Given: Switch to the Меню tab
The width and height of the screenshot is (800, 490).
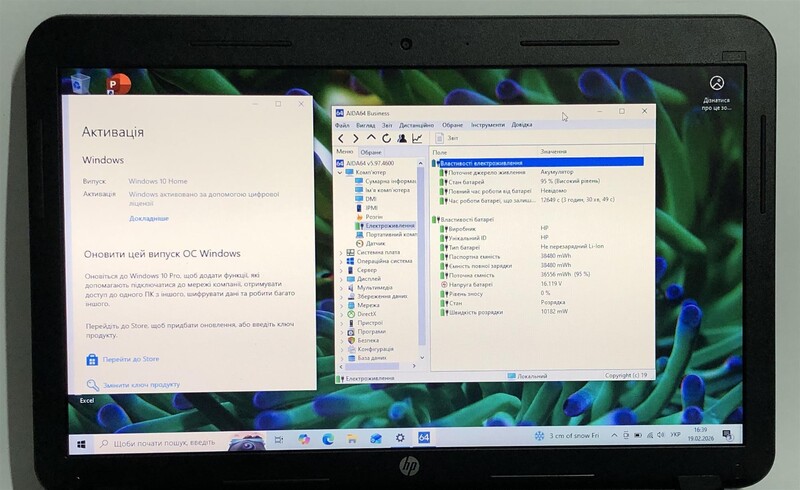Looking at the screenshot, I should tap(345, 152).
